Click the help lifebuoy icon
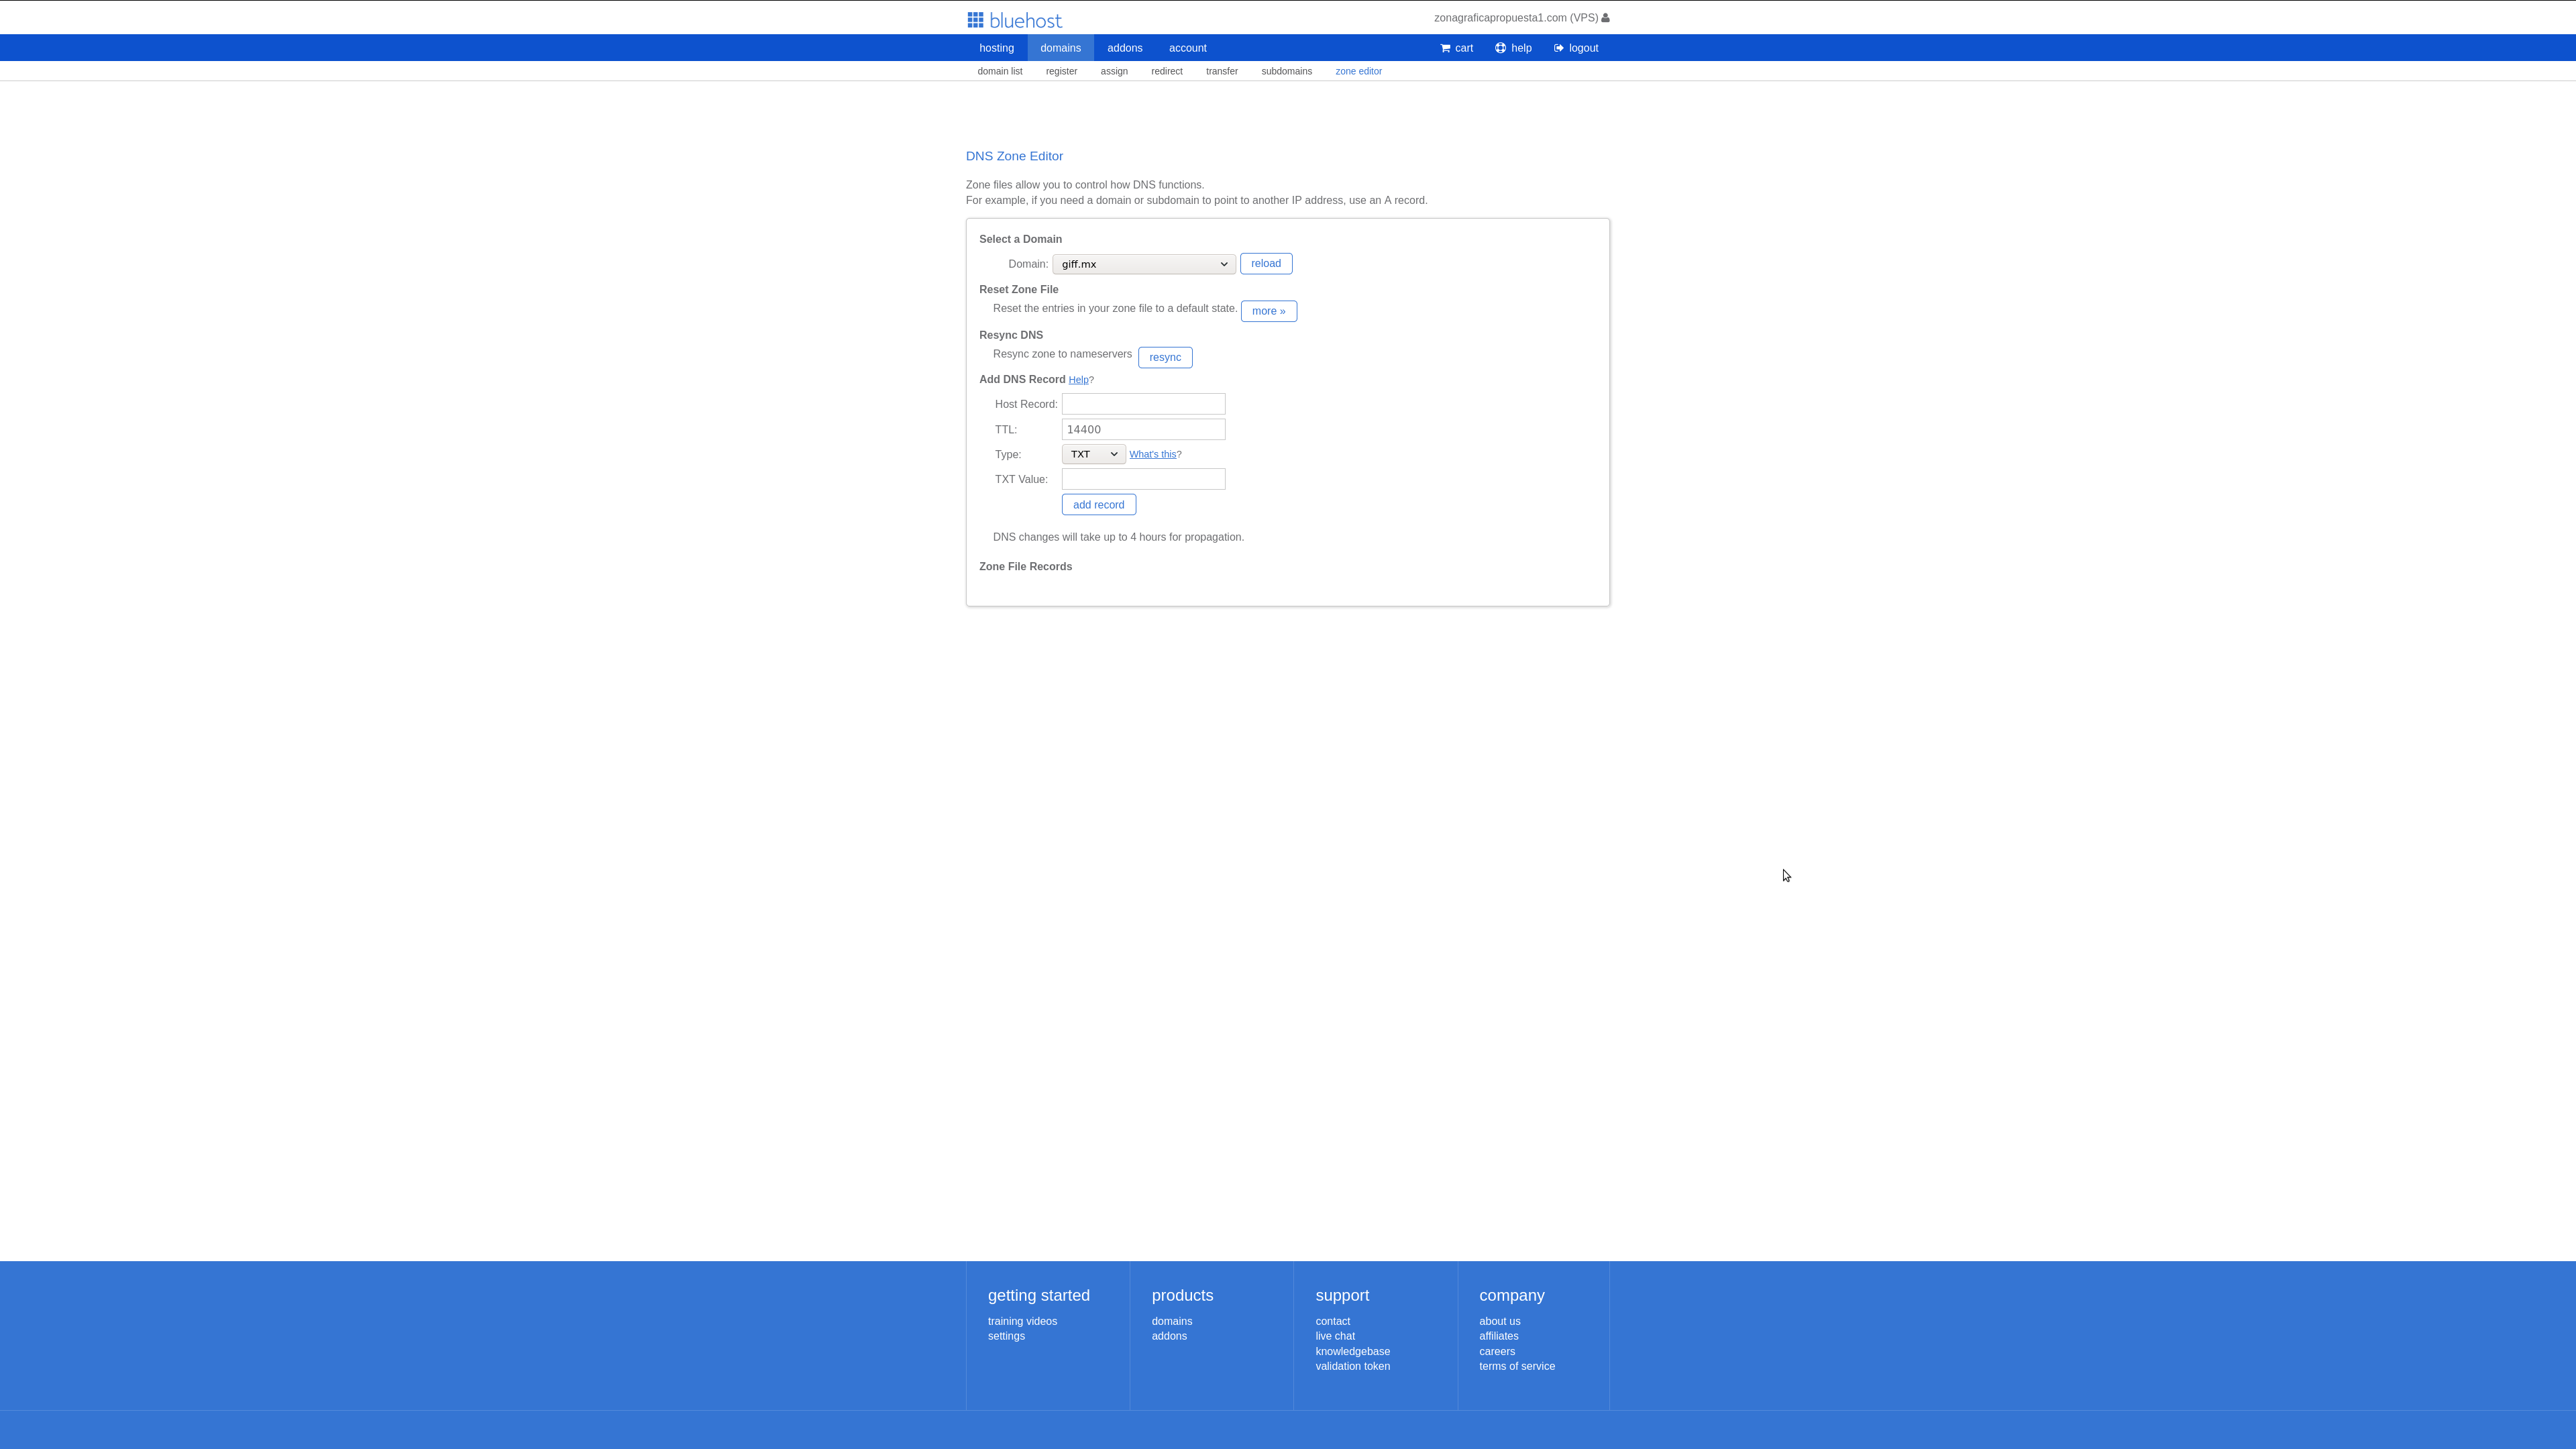This screenshot has height=1449, width=2576. (x=1500, y=48)
